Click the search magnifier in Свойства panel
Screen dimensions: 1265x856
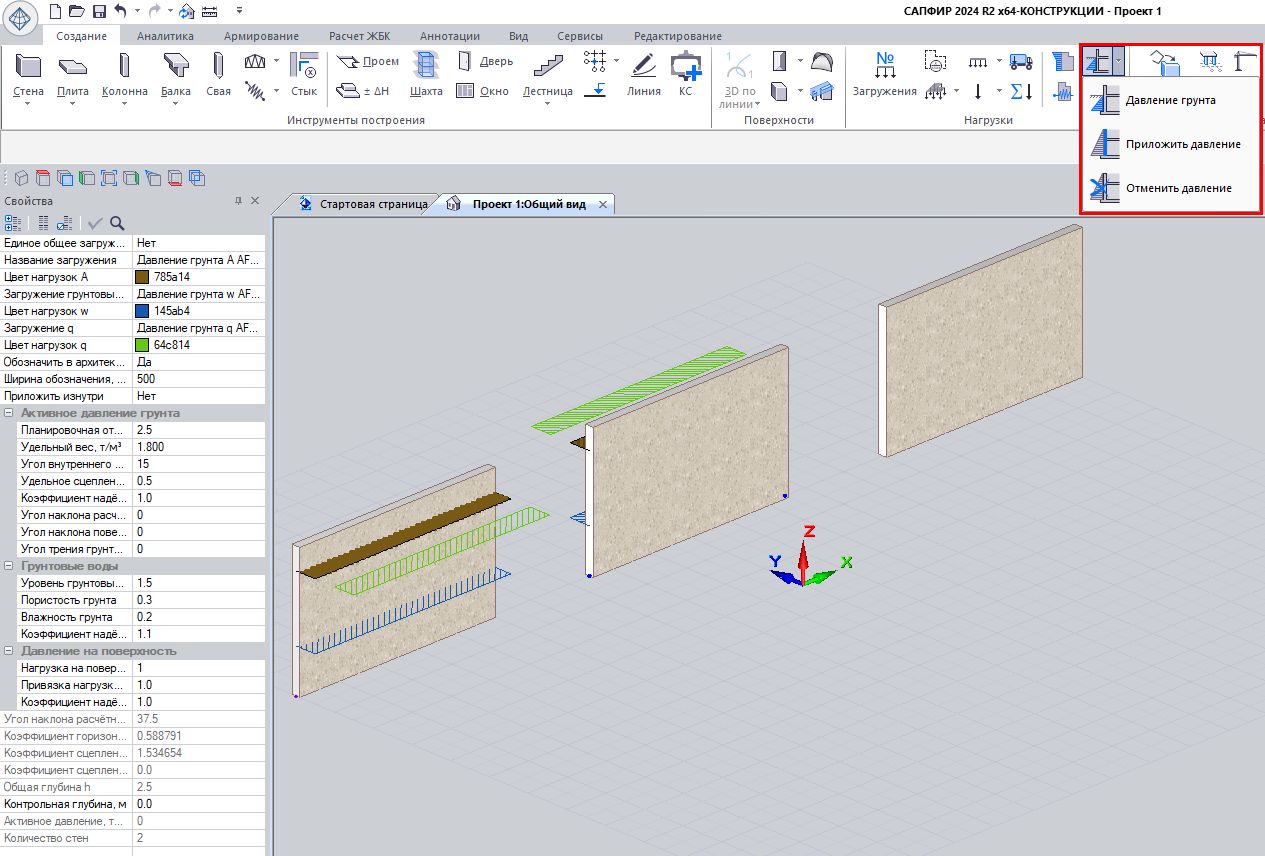pos(117,223)
